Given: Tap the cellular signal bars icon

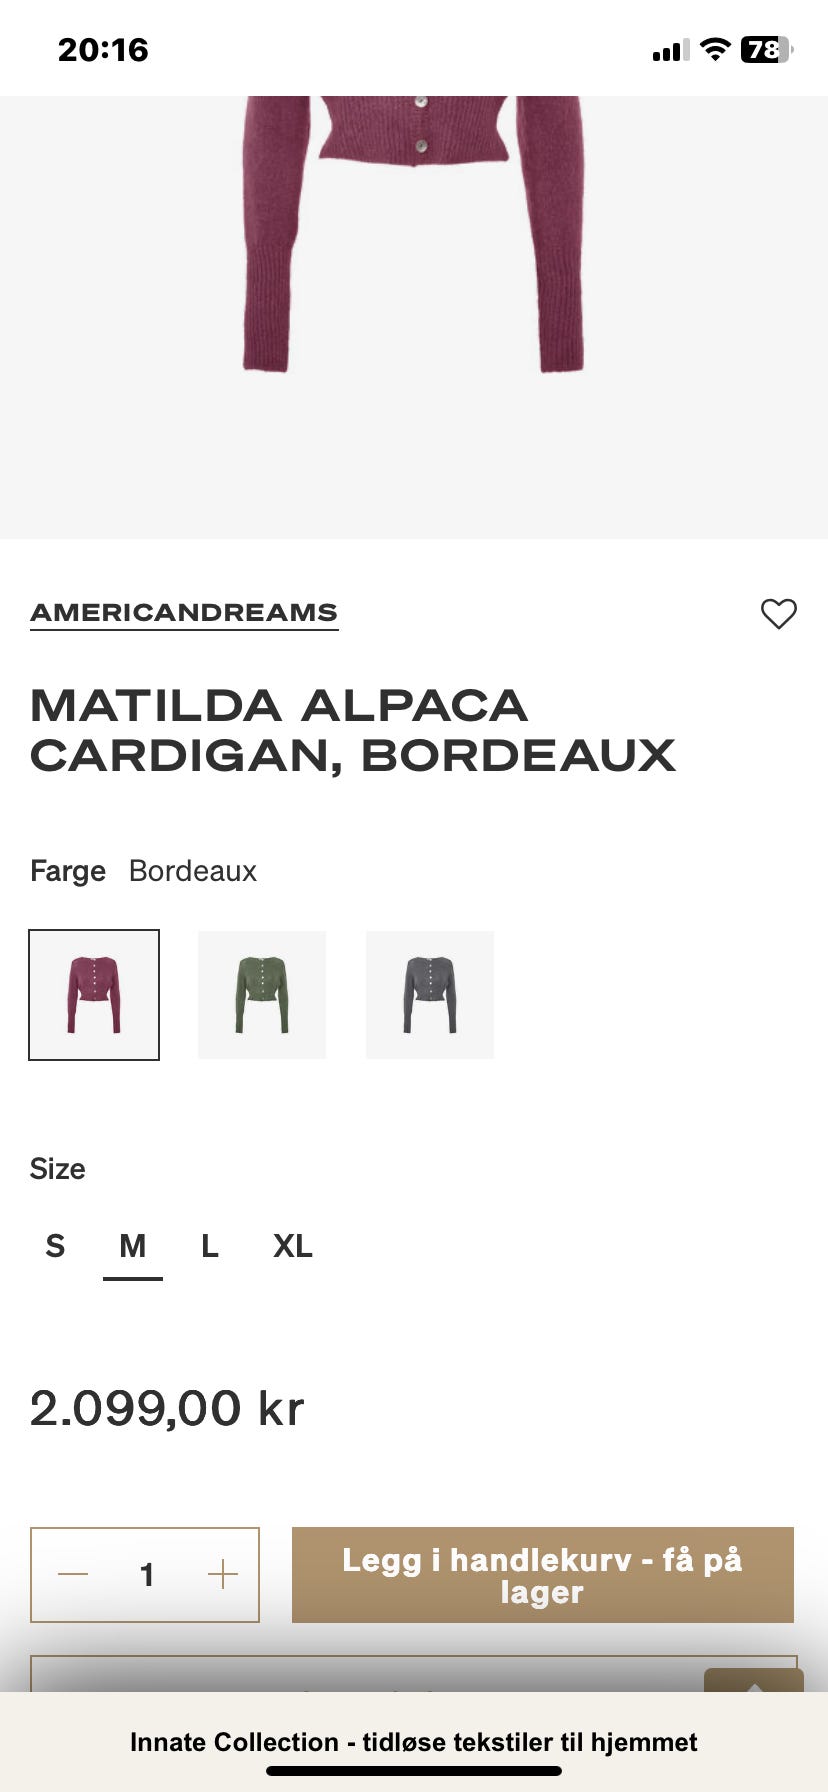Looking at the screenshot, I should [670, 51].
